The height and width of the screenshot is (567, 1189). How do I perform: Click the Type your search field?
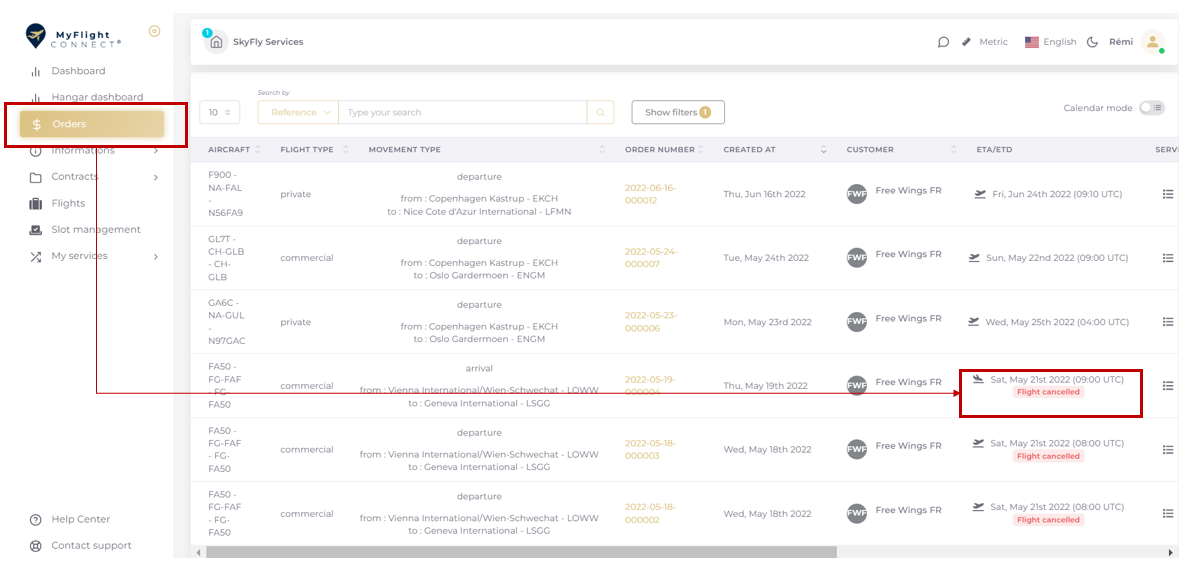[x=462, y=113]
